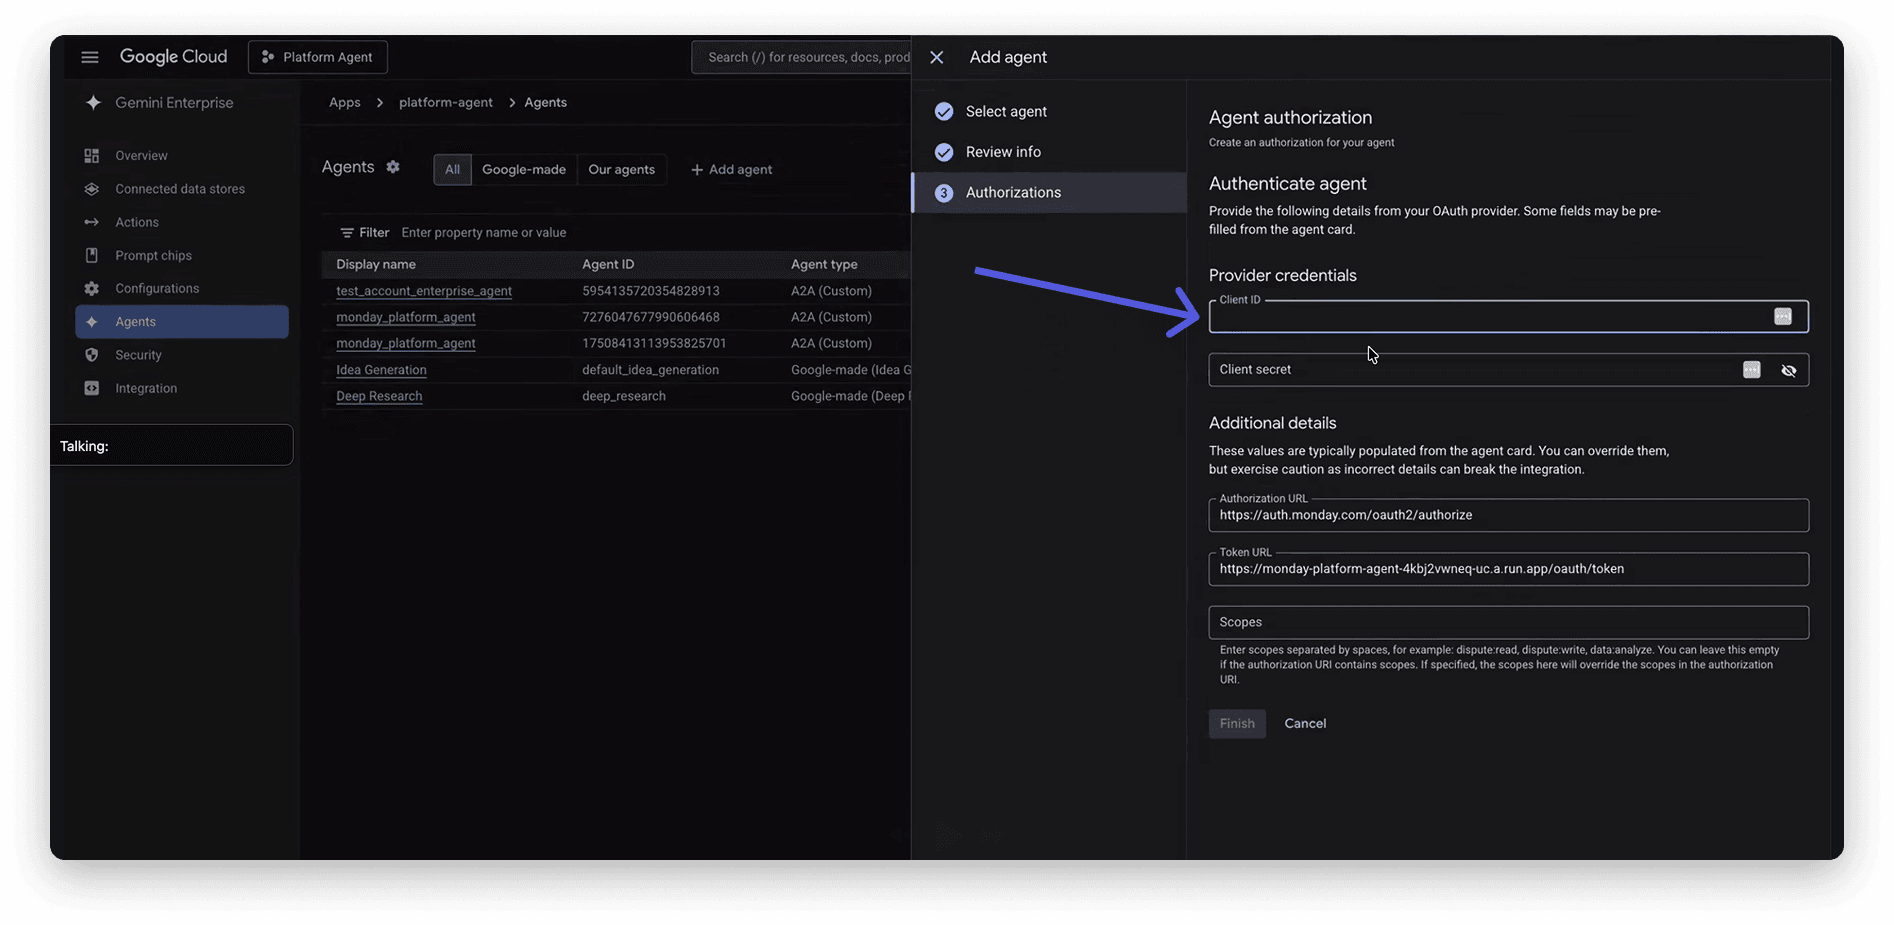Click the Token URL field
This screenshot has width=1894, height=925.
point(1509,569)
